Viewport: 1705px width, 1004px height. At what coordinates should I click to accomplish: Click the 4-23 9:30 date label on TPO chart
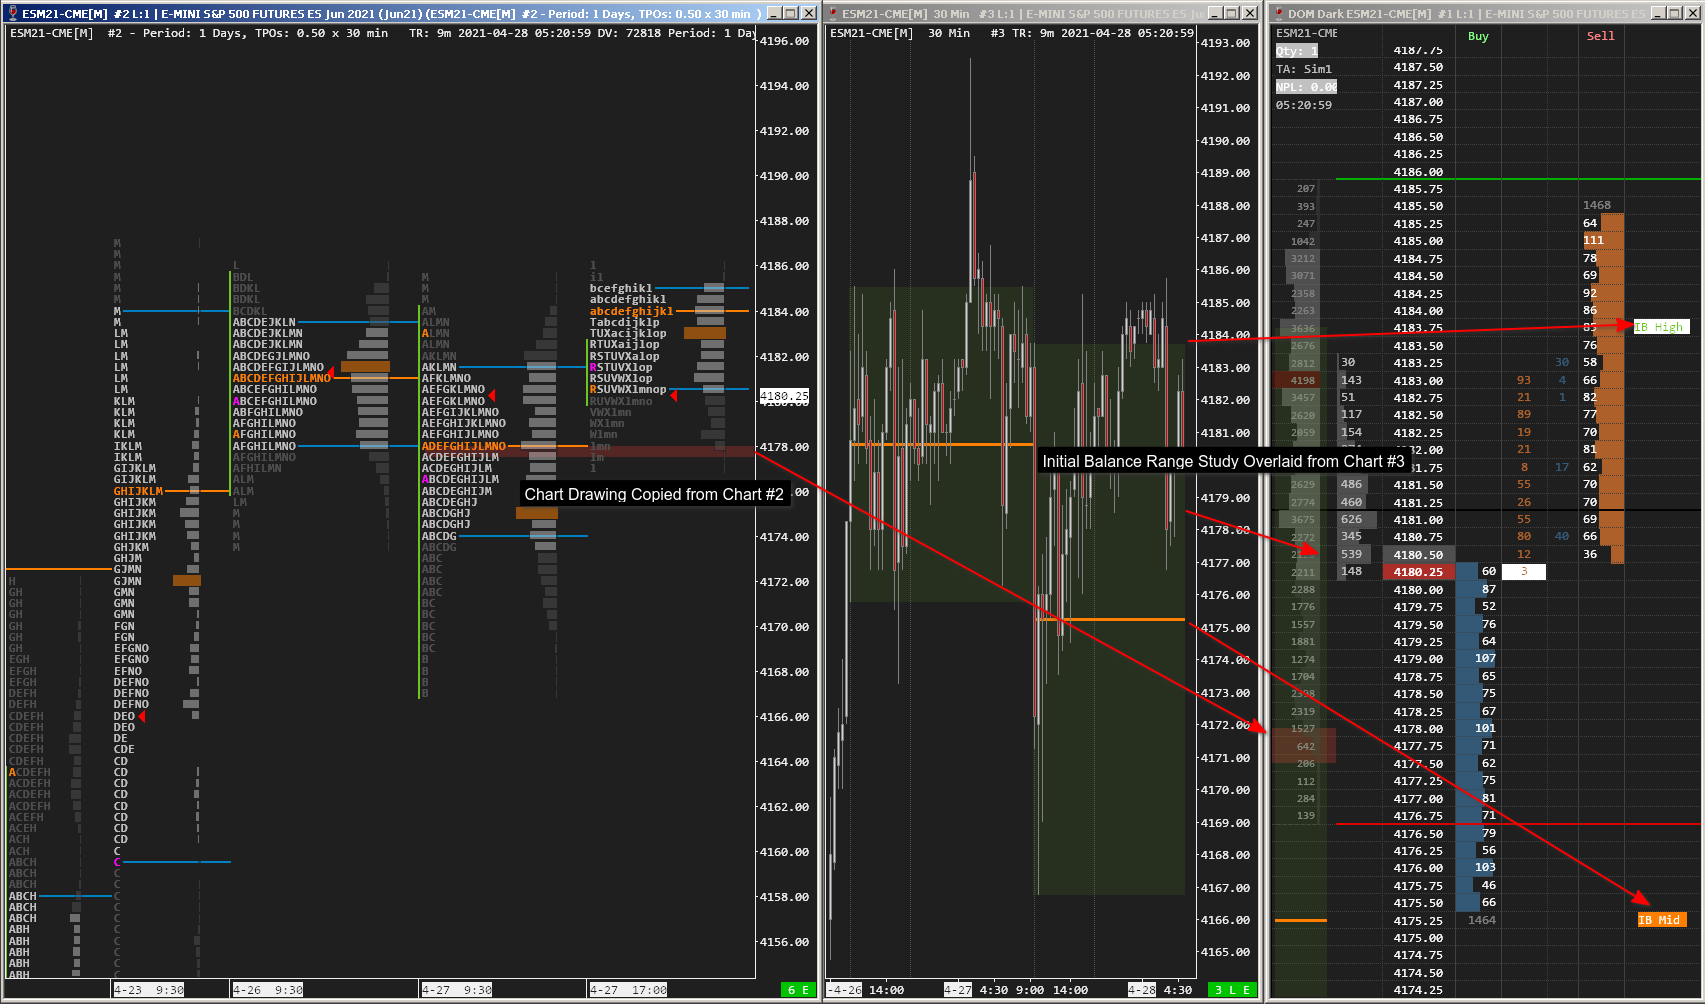coord(148,990)
